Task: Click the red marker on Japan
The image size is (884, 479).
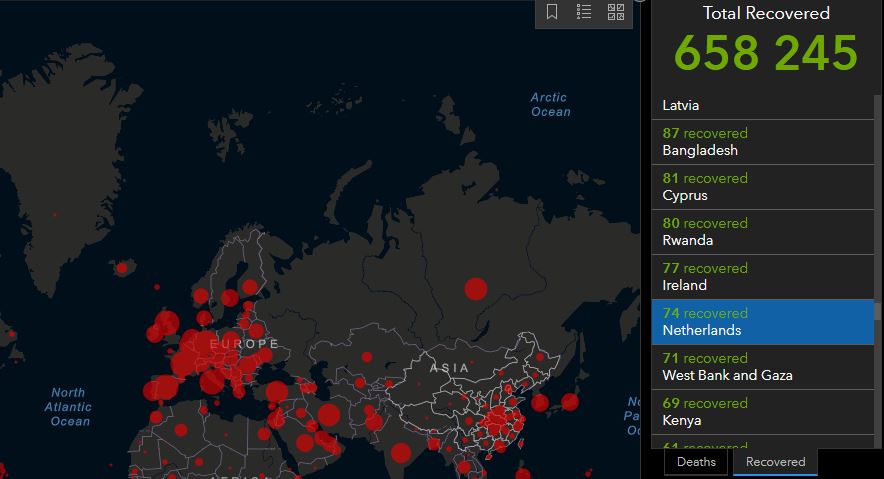Action: [x=570, y=402]
